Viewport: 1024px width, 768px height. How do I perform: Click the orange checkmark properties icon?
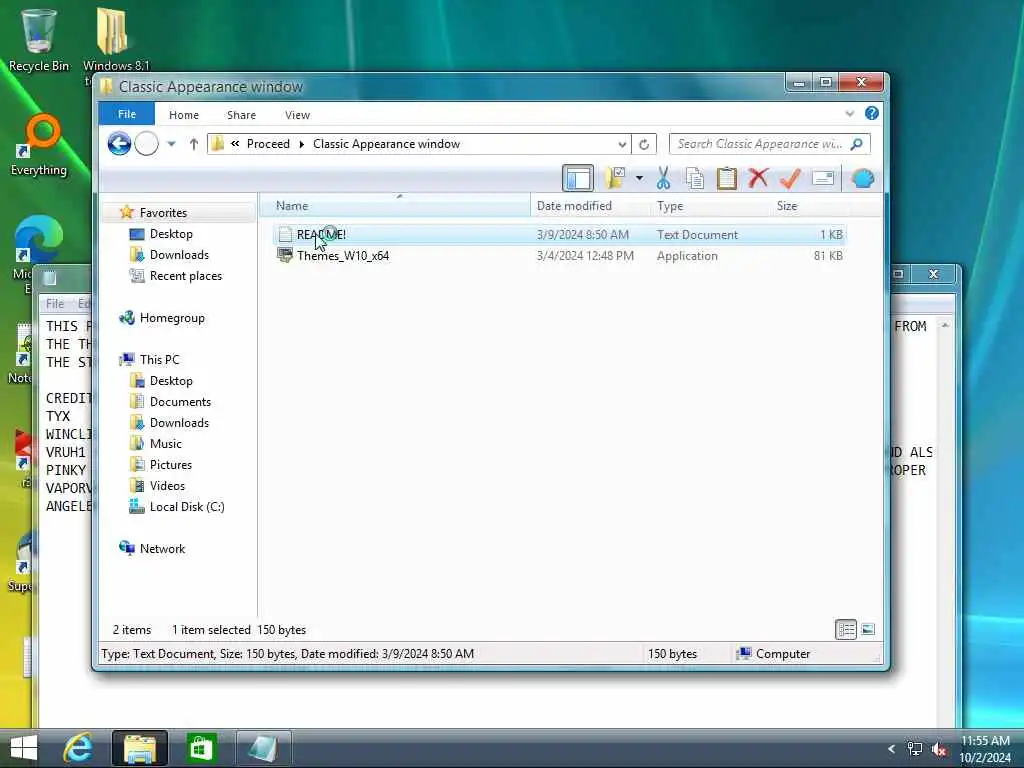(x=790, y=178)
